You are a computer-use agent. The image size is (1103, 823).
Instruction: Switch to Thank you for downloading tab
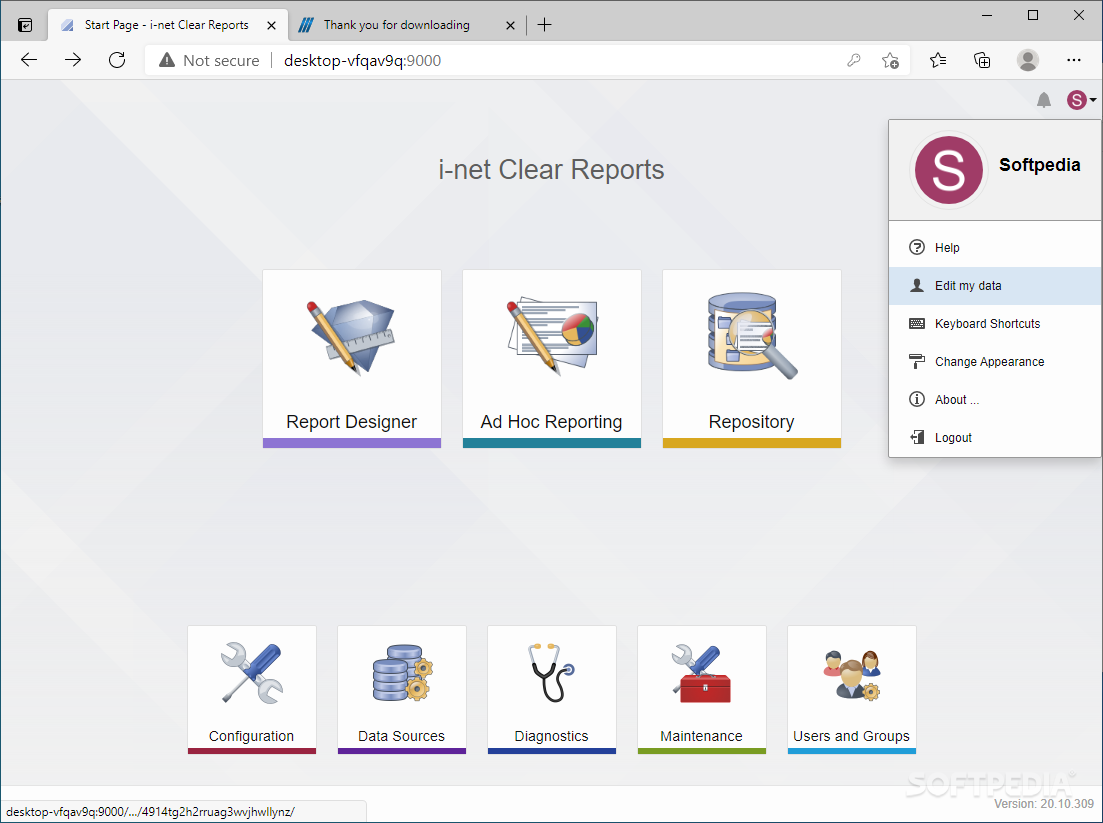pos(397,25)
